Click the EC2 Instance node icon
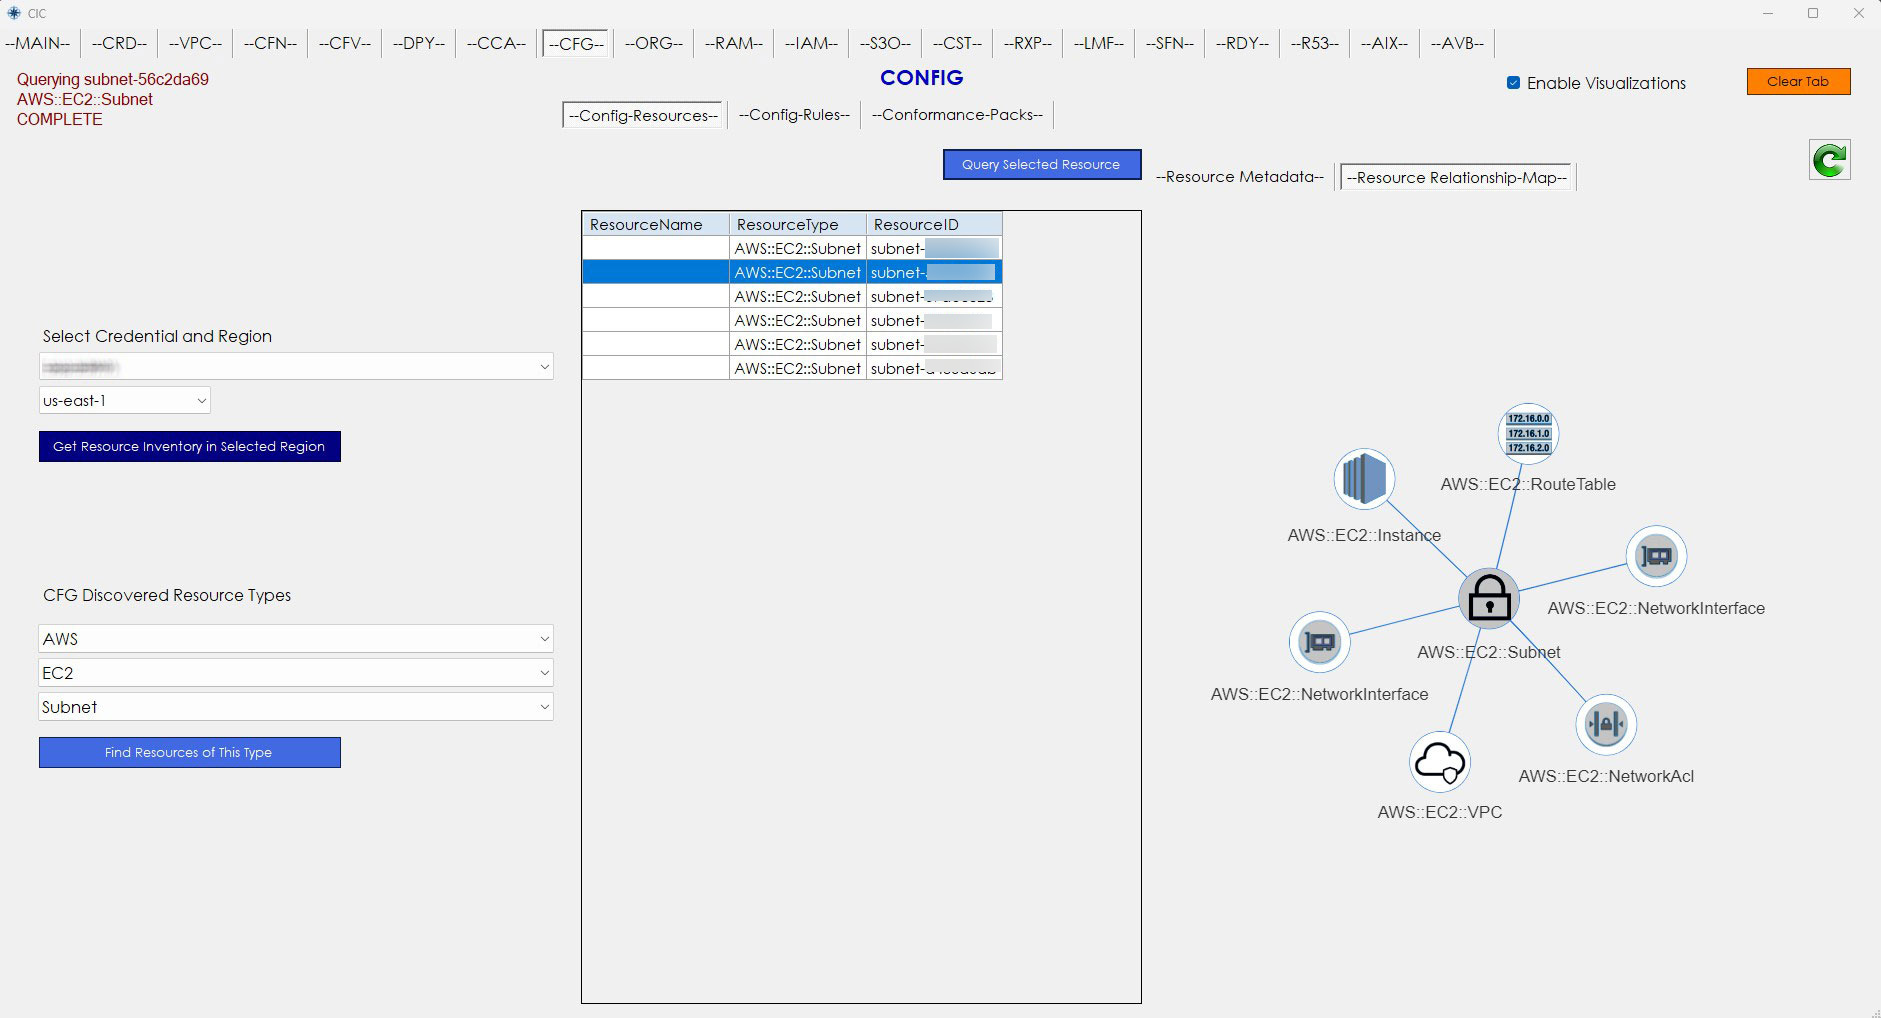Screen dimensions: 1881x1018 1364,479
